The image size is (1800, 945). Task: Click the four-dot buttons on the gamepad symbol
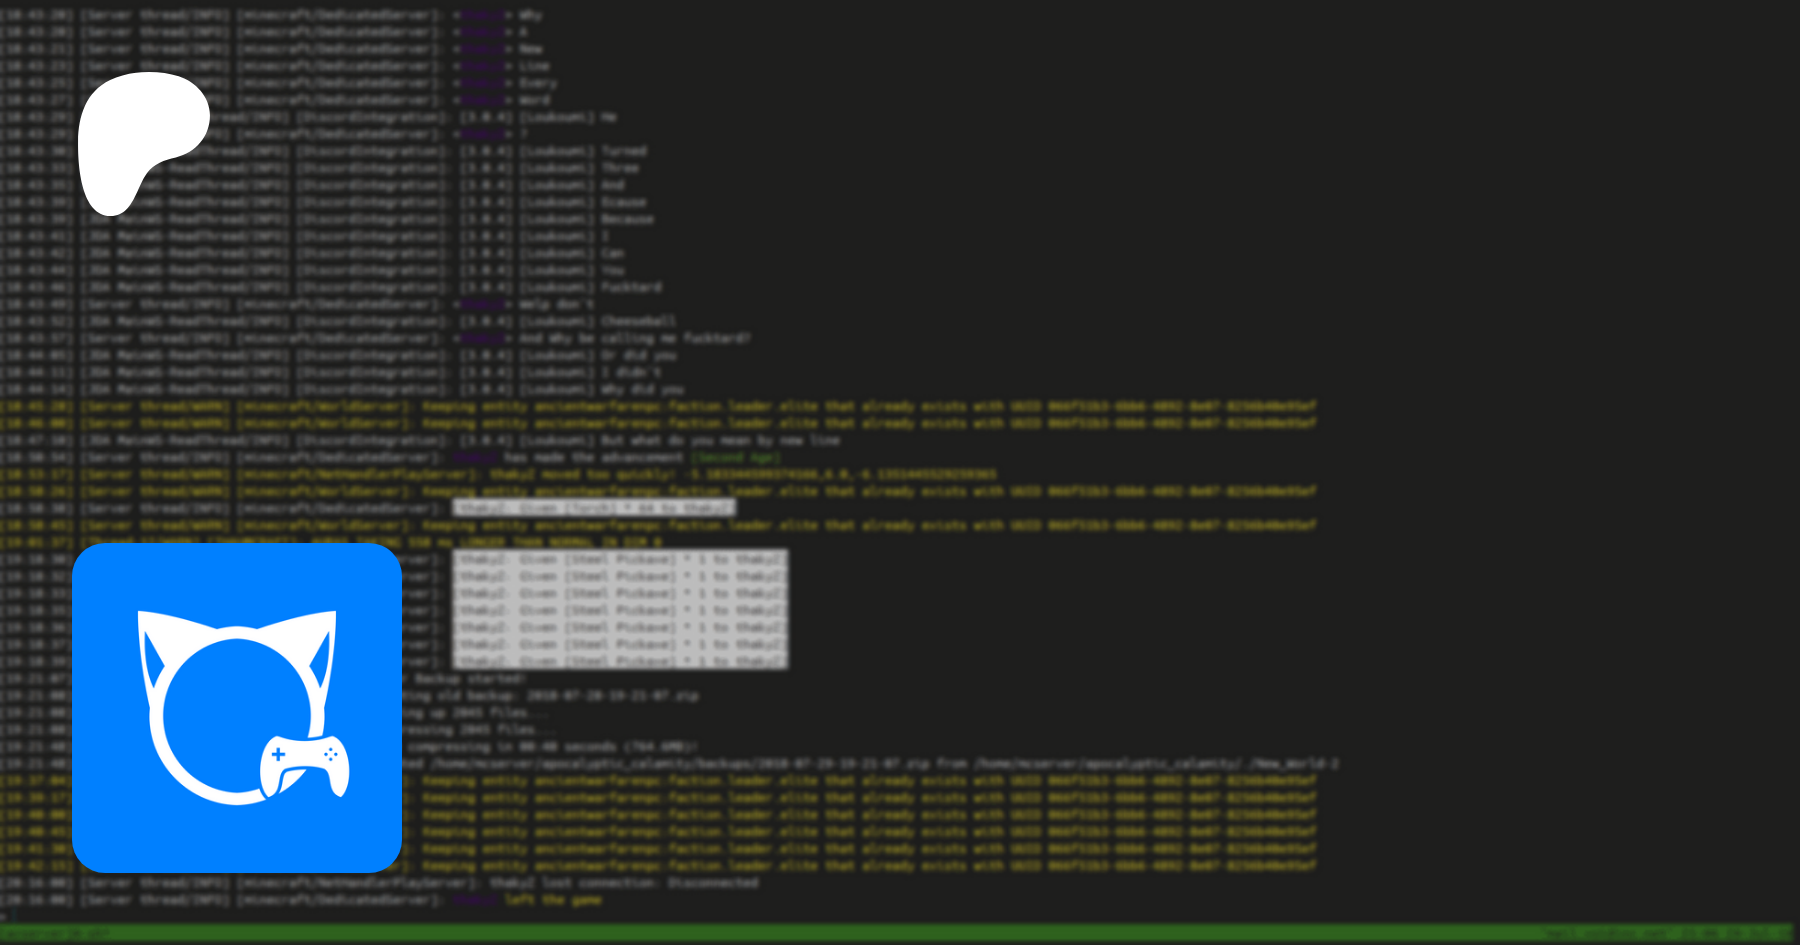(330, 755)
